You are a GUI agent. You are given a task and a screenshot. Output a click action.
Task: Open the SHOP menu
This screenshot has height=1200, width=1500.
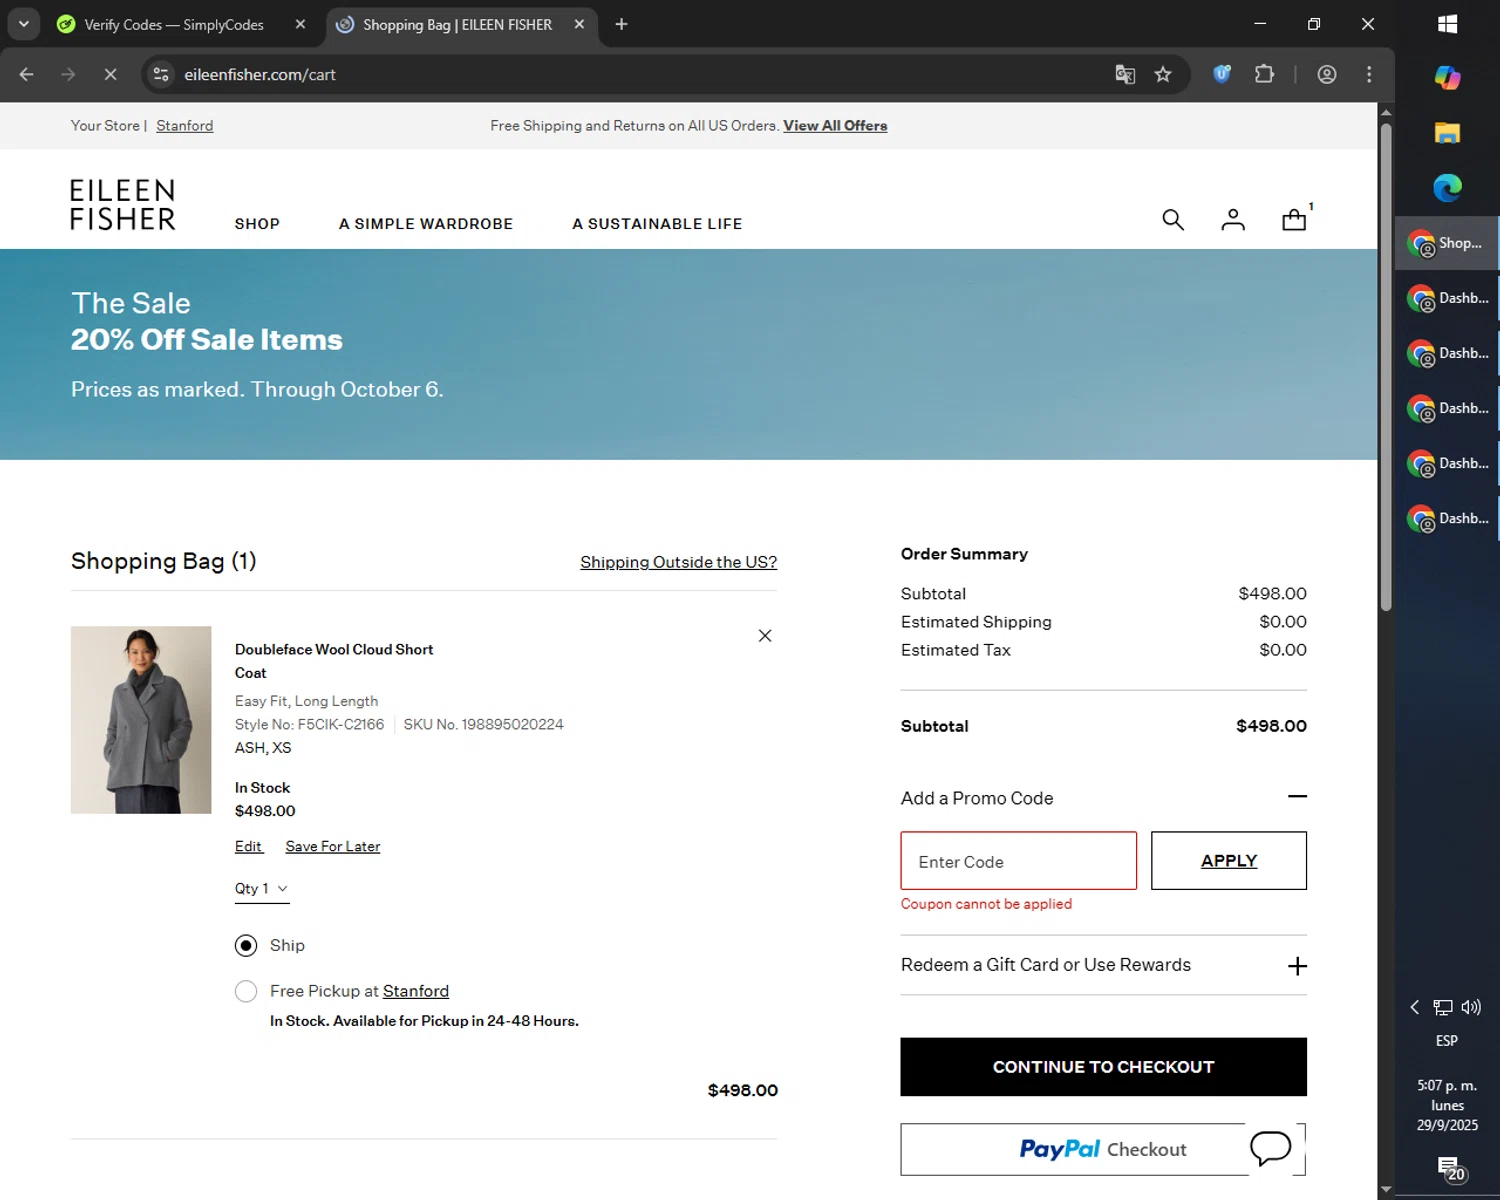point(257,224)
